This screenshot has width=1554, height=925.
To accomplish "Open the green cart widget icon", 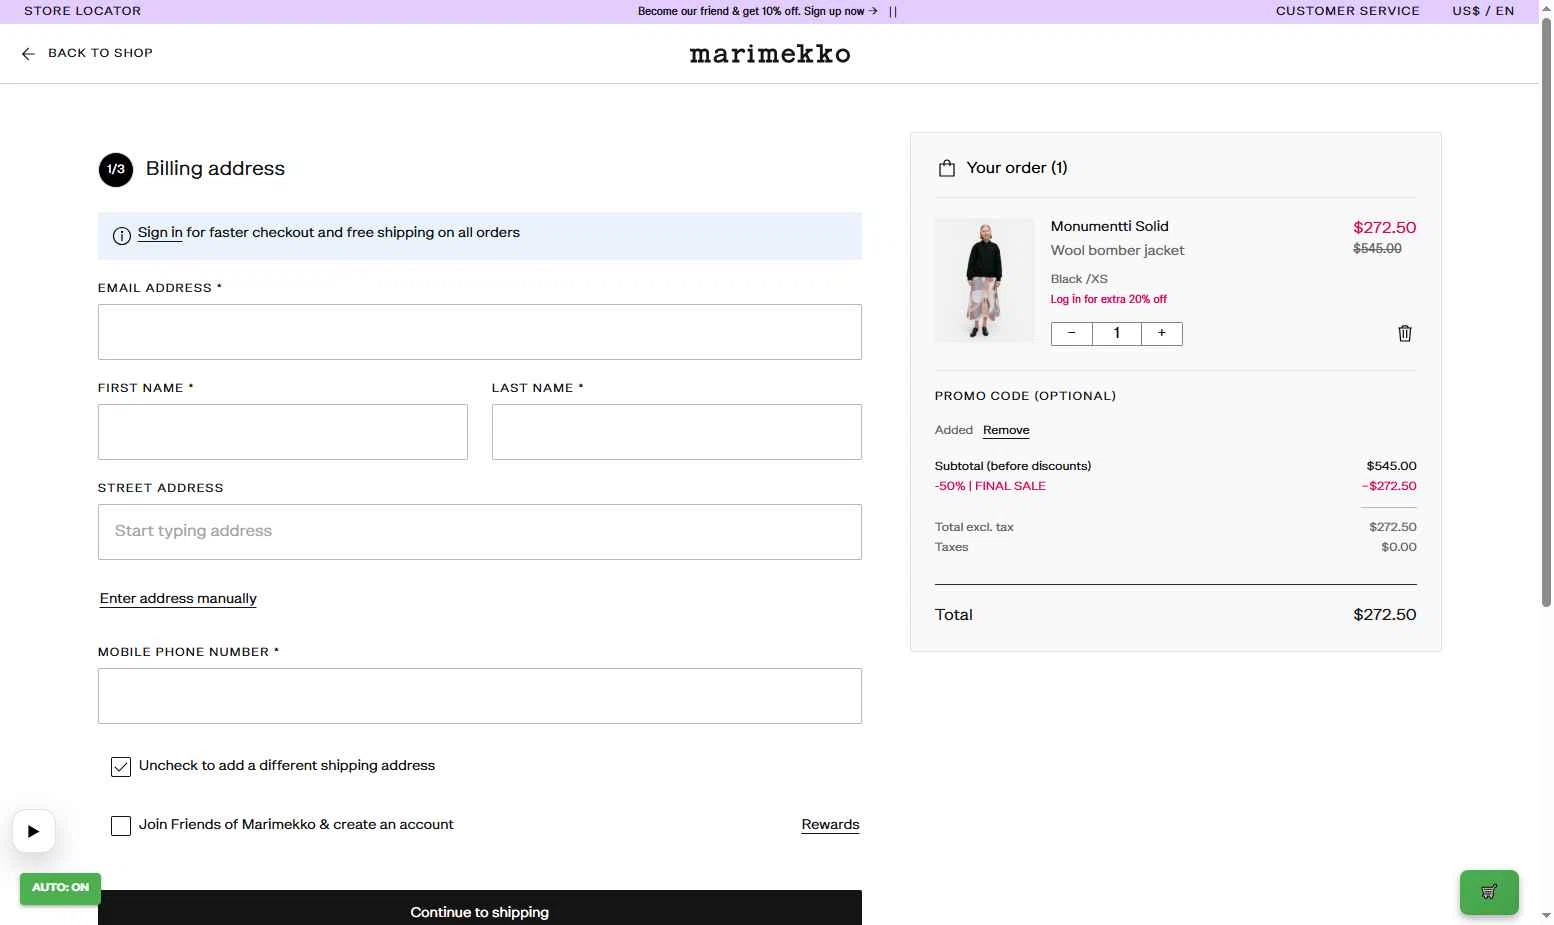I will click(x=1489, y=892).
